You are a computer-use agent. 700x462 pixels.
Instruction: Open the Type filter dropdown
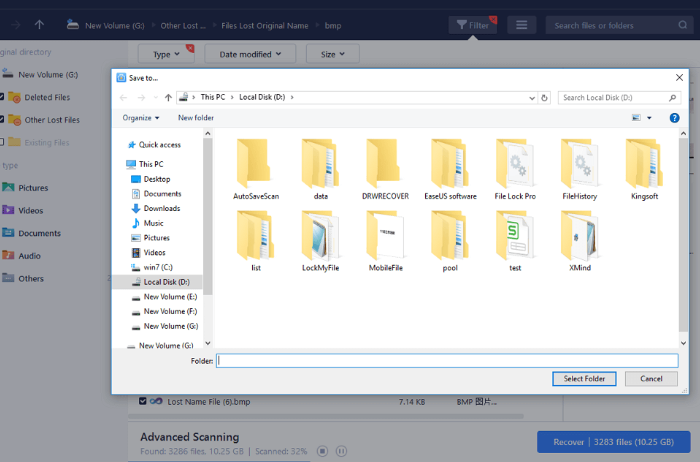(x=166, y=54)
